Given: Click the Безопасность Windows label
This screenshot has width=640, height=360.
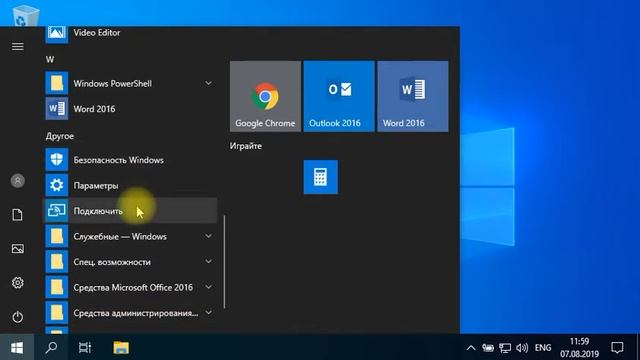Looking at the screenshot, I should point(118,160).
